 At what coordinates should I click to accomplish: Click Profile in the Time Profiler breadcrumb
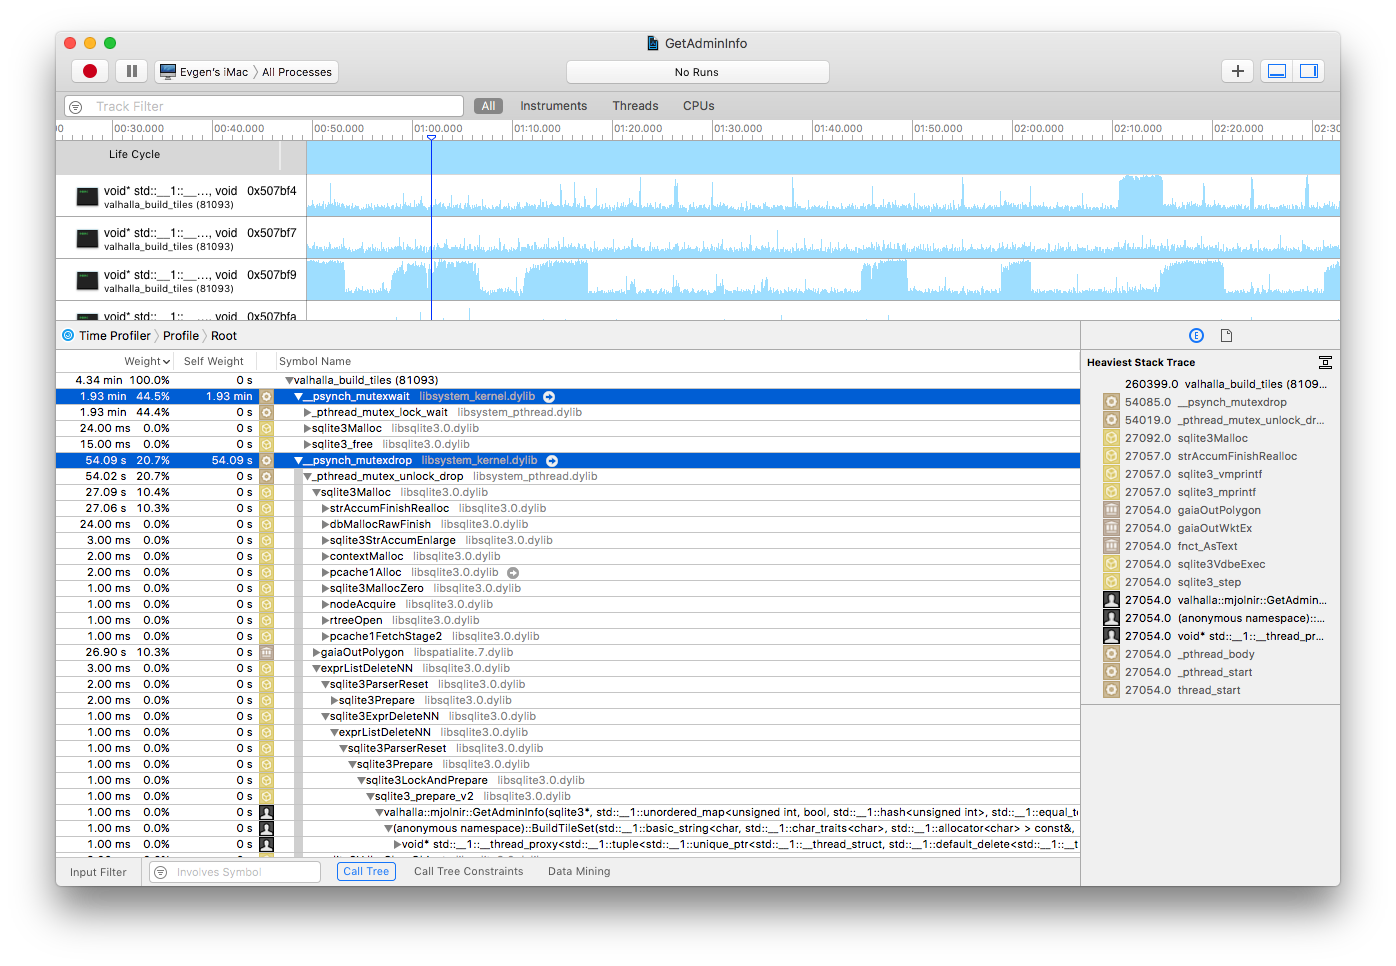click(180, 335)
